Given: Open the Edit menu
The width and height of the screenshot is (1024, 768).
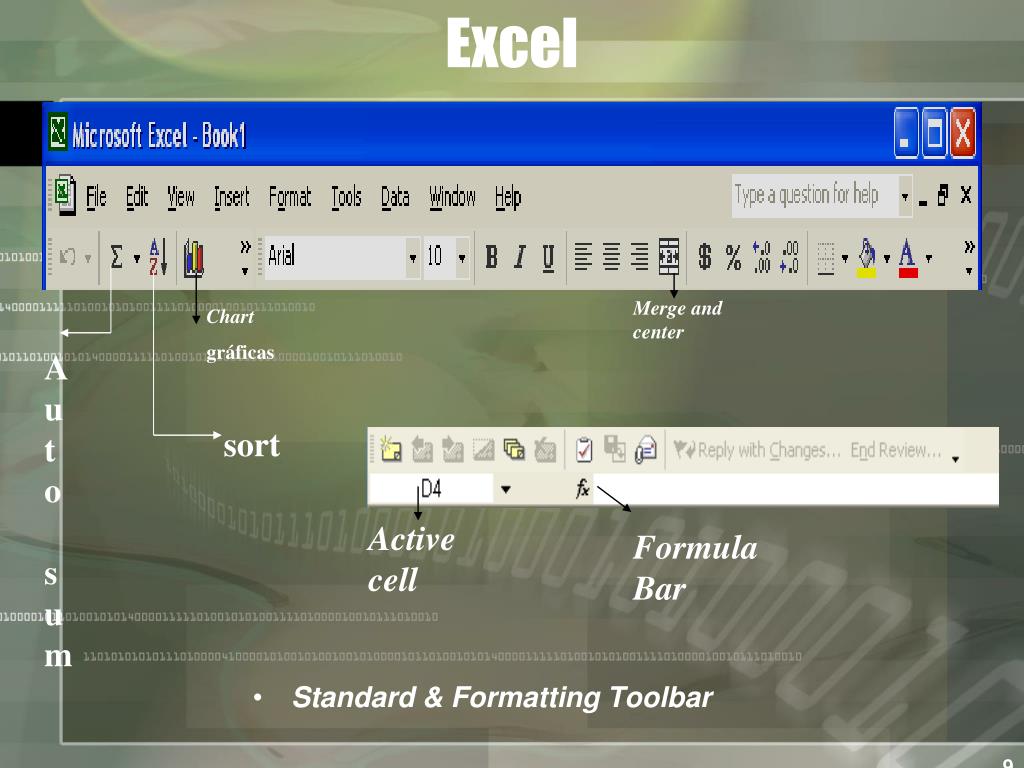Looking at the screenshot, I should [137, 196].
